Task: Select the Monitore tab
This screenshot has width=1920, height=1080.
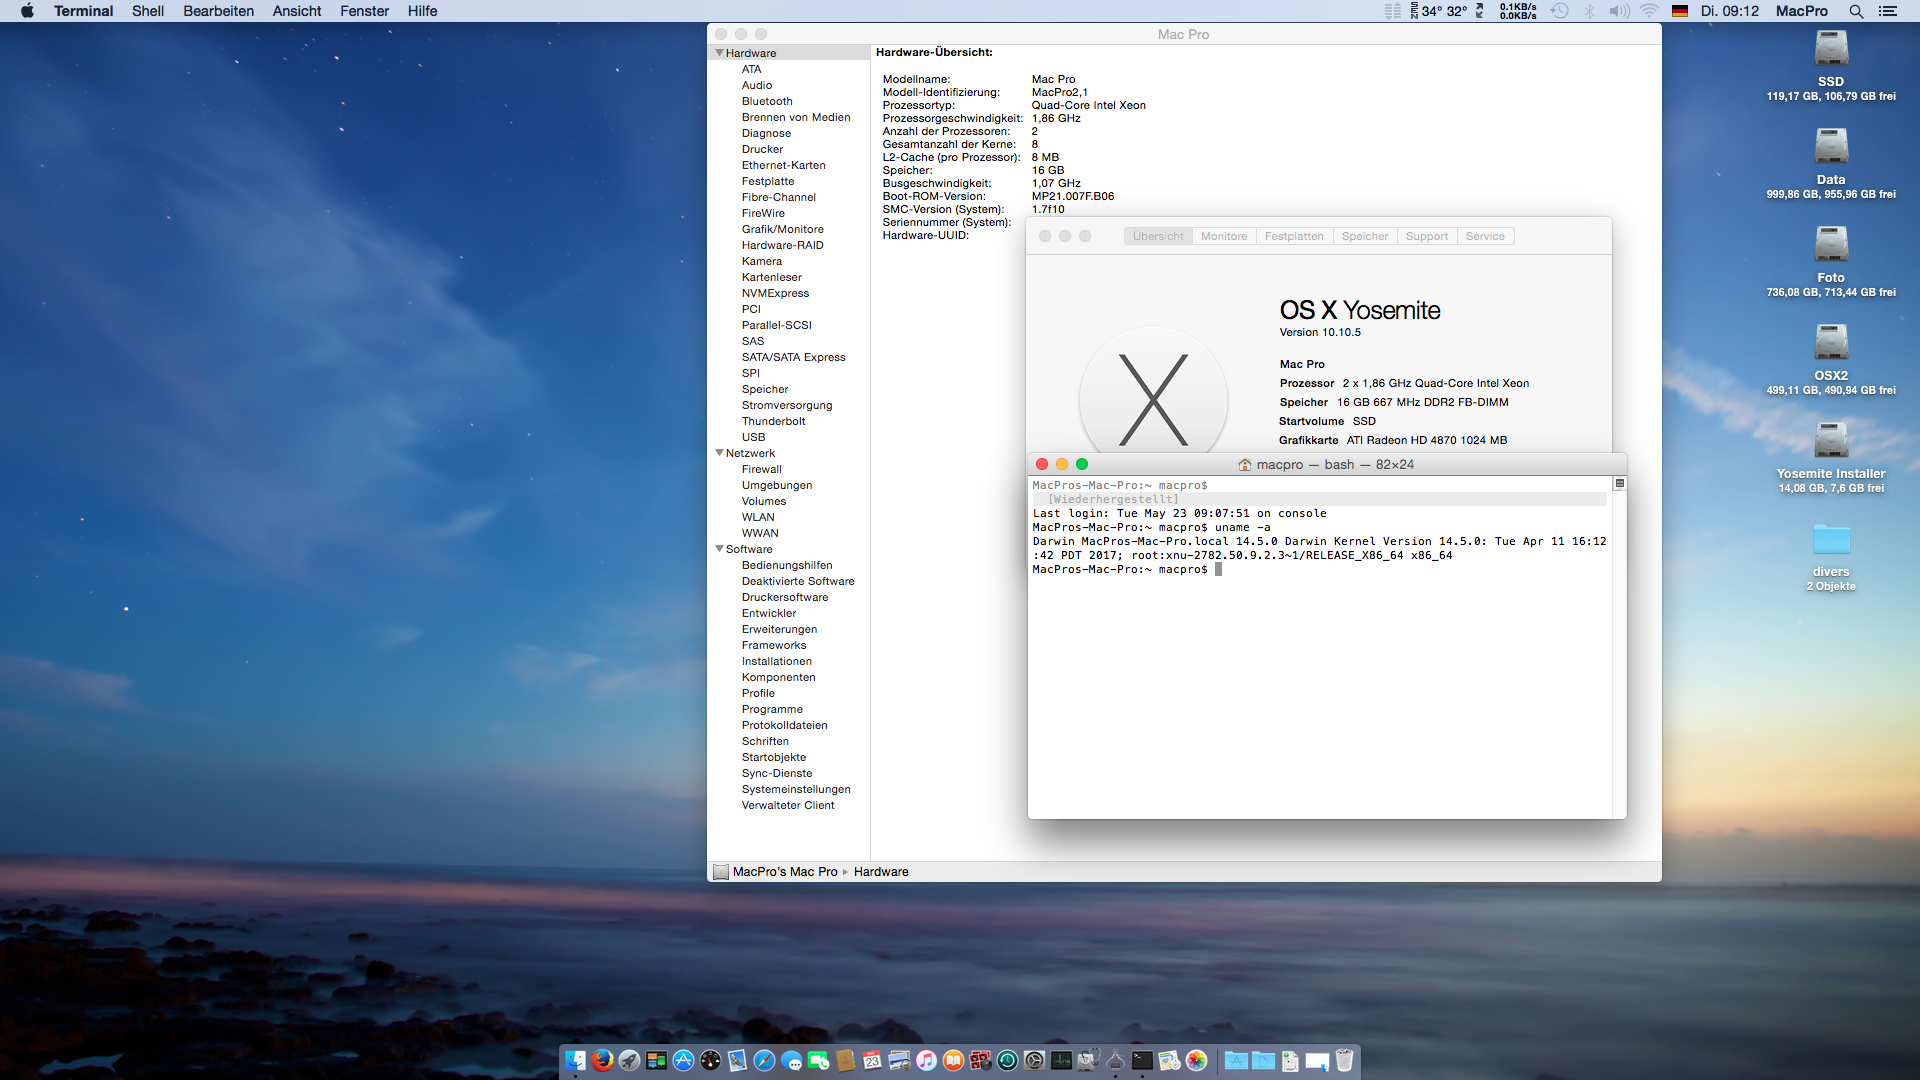Action: click(x=1223, y=236)
